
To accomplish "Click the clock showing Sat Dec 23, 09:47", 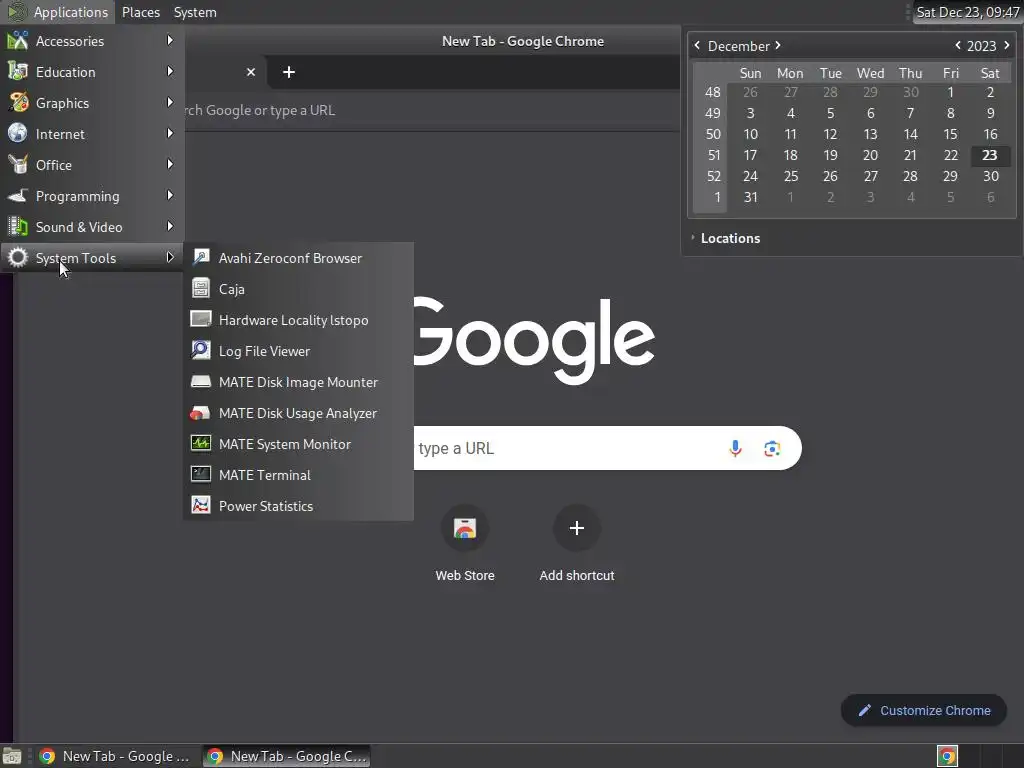I will tap(967, 12).
